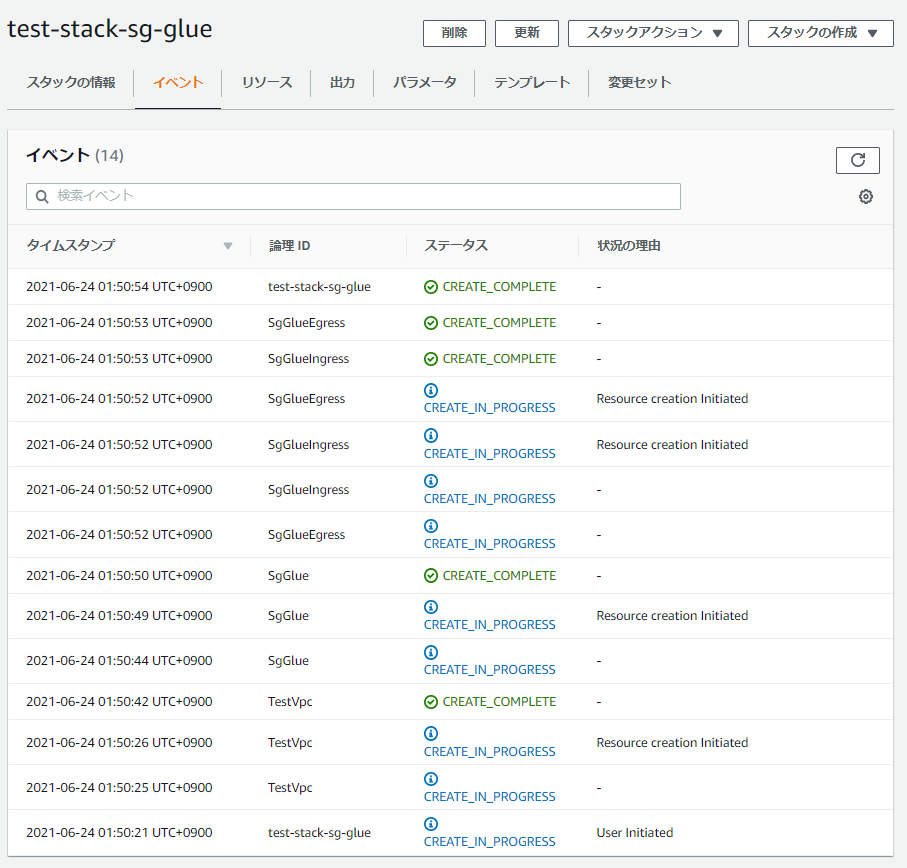Open event table settings gear
This screenshot has width=907, height=868.
[865, 197]
